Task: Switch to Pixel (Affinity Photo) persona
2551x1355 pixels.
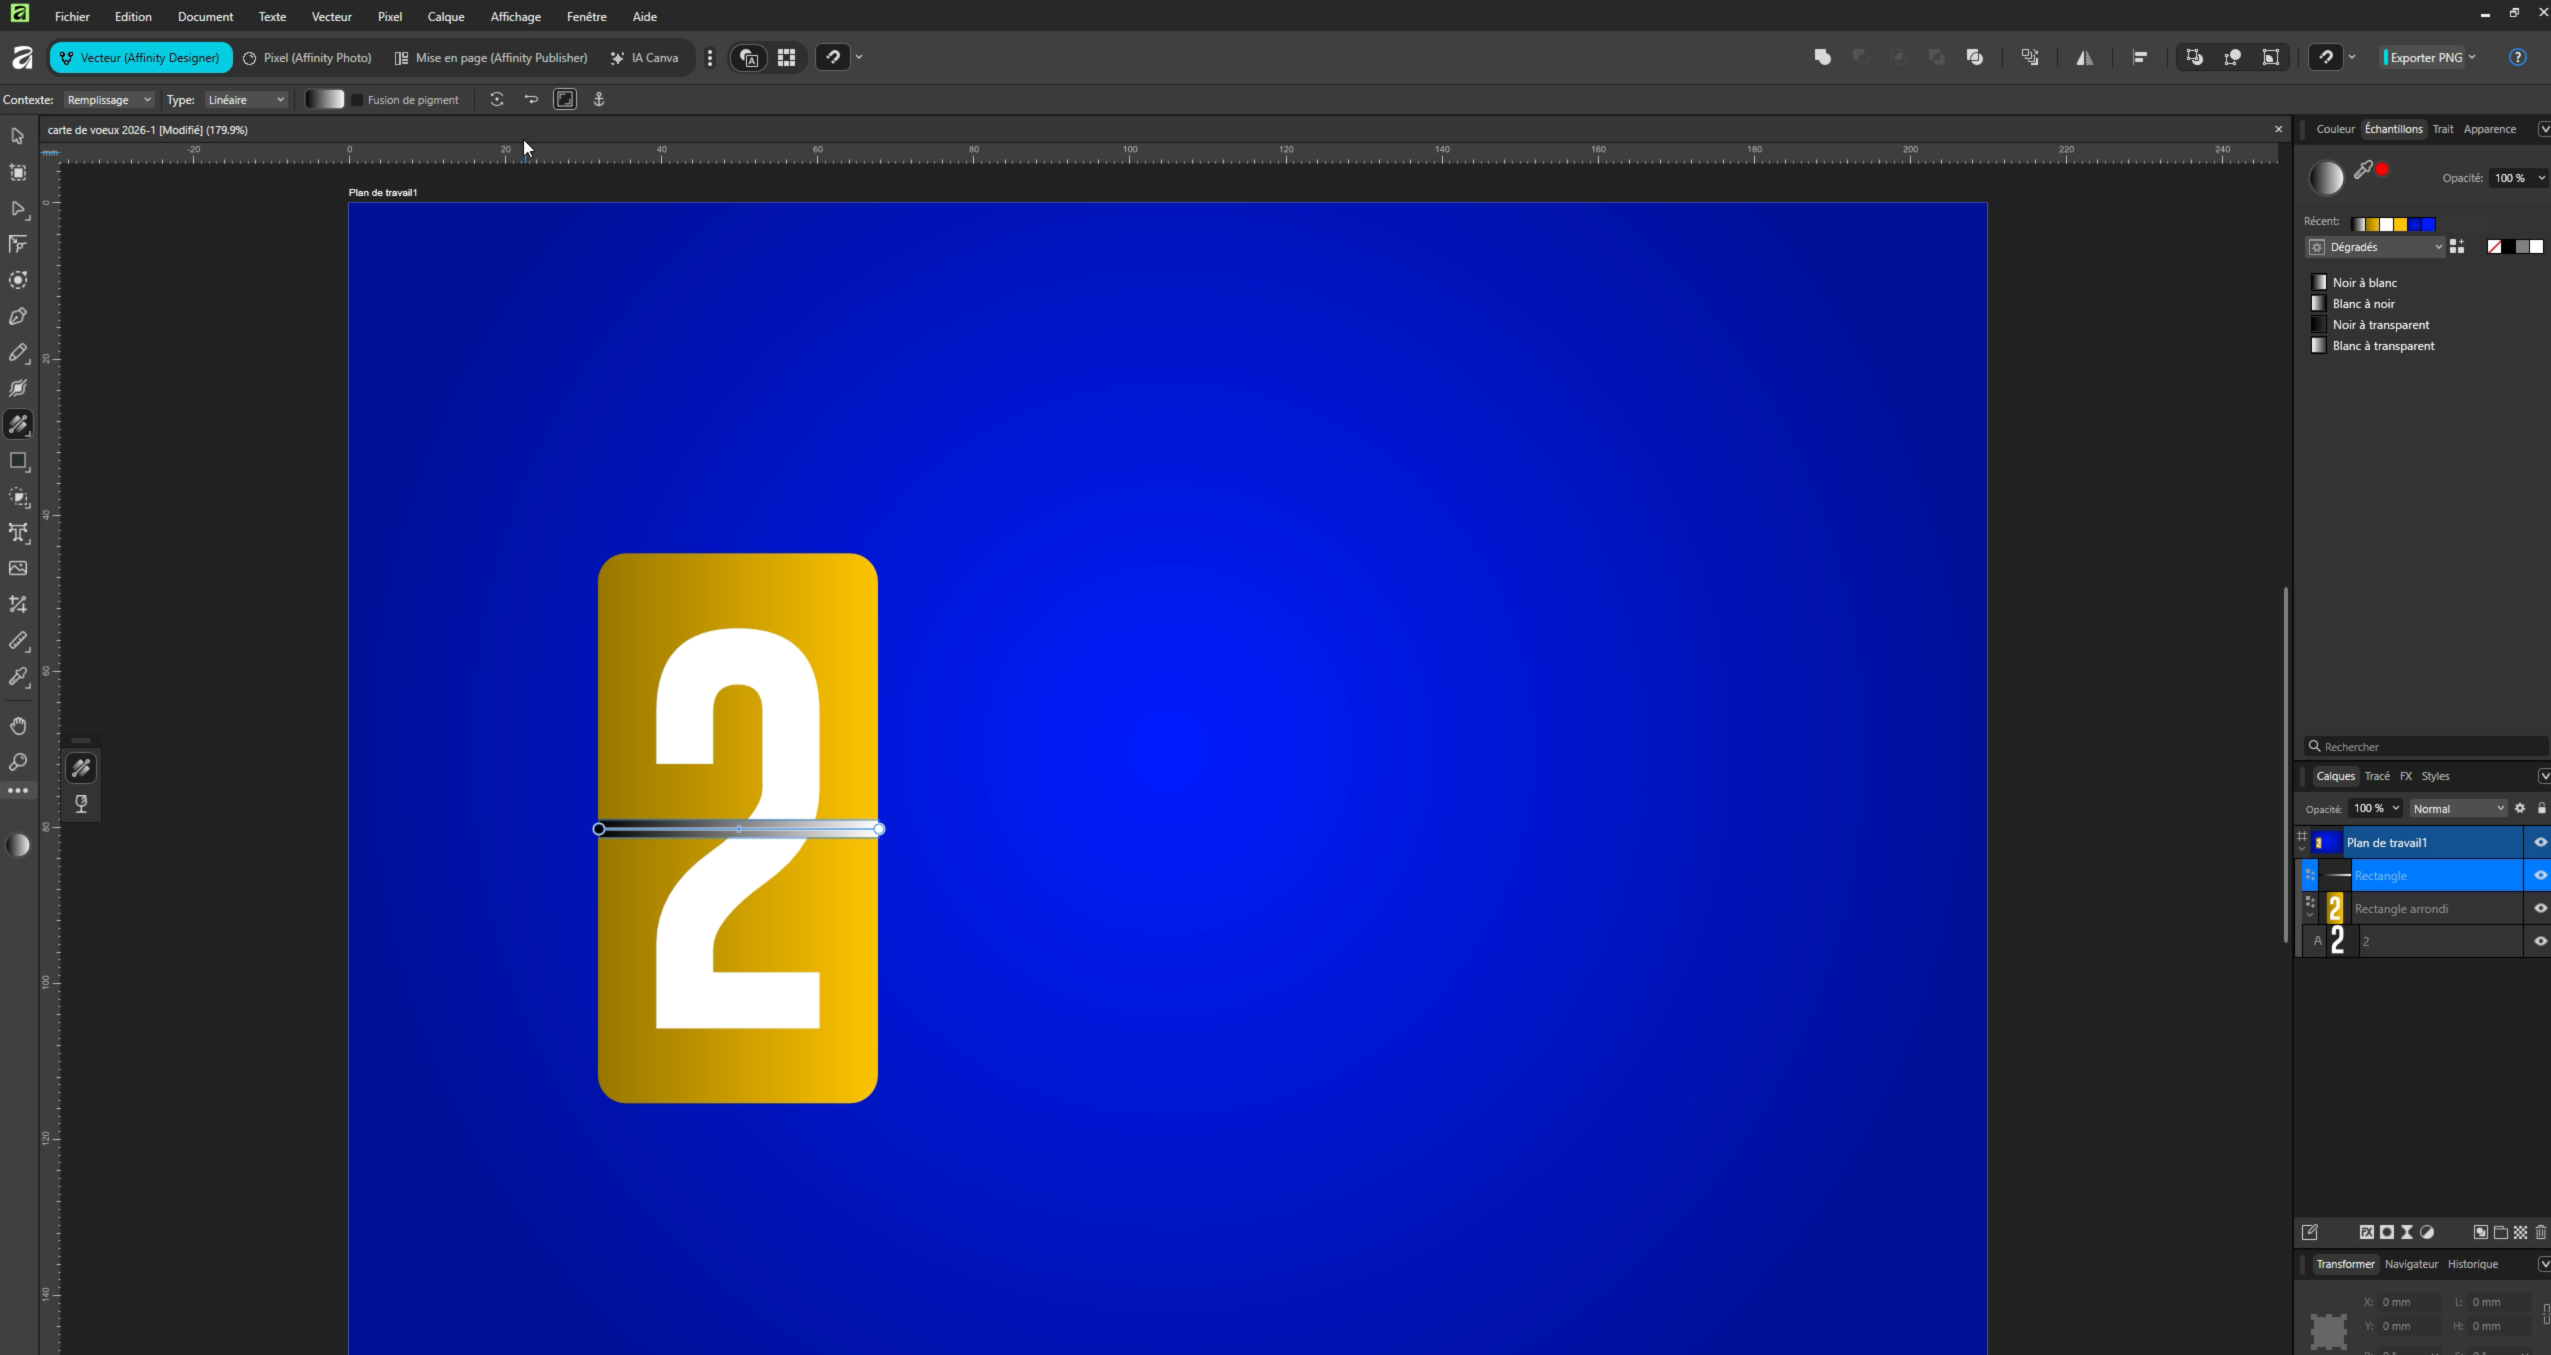Action: [308, 58]
